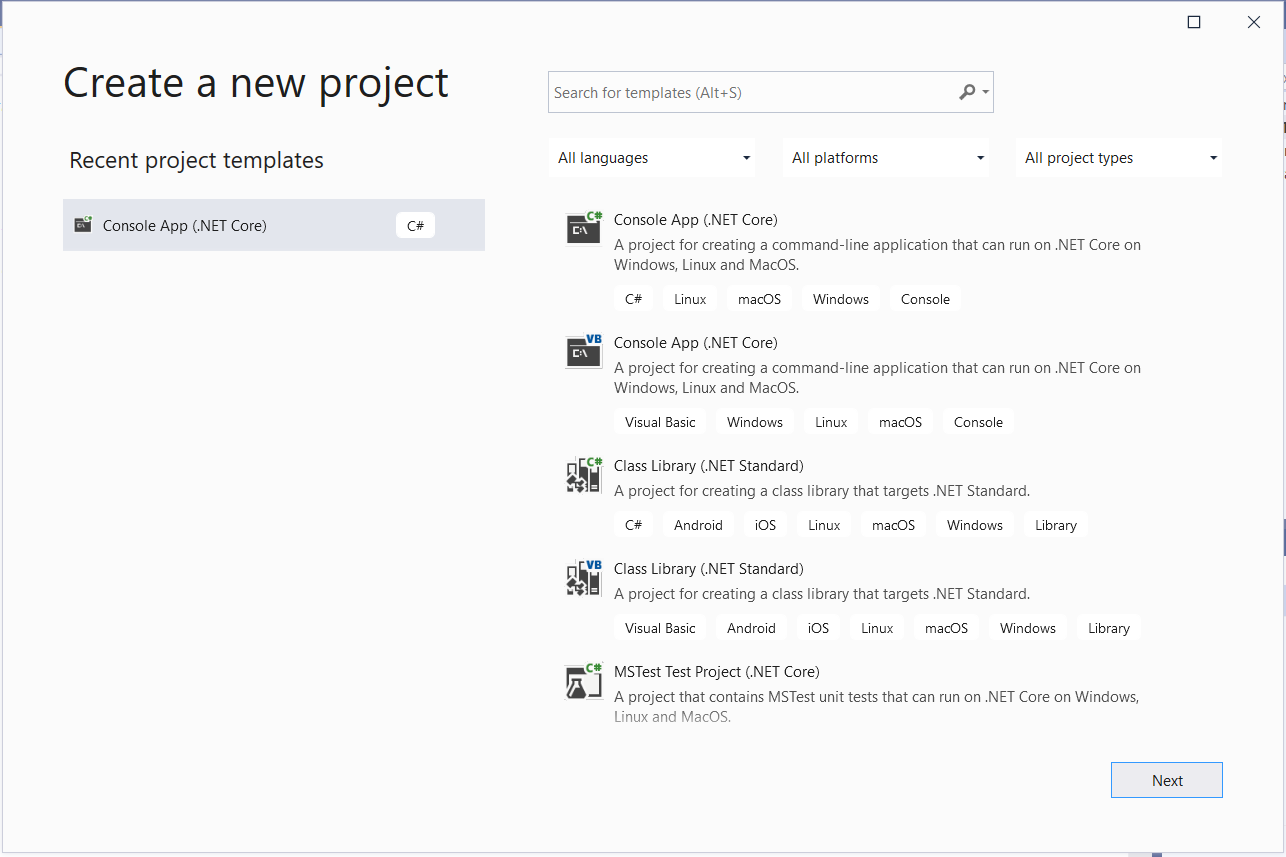Image resolution: width=1286 pixels, height=857 pixels.
Task: Click Windows tag under VB Console App
Action: [755, 422]
